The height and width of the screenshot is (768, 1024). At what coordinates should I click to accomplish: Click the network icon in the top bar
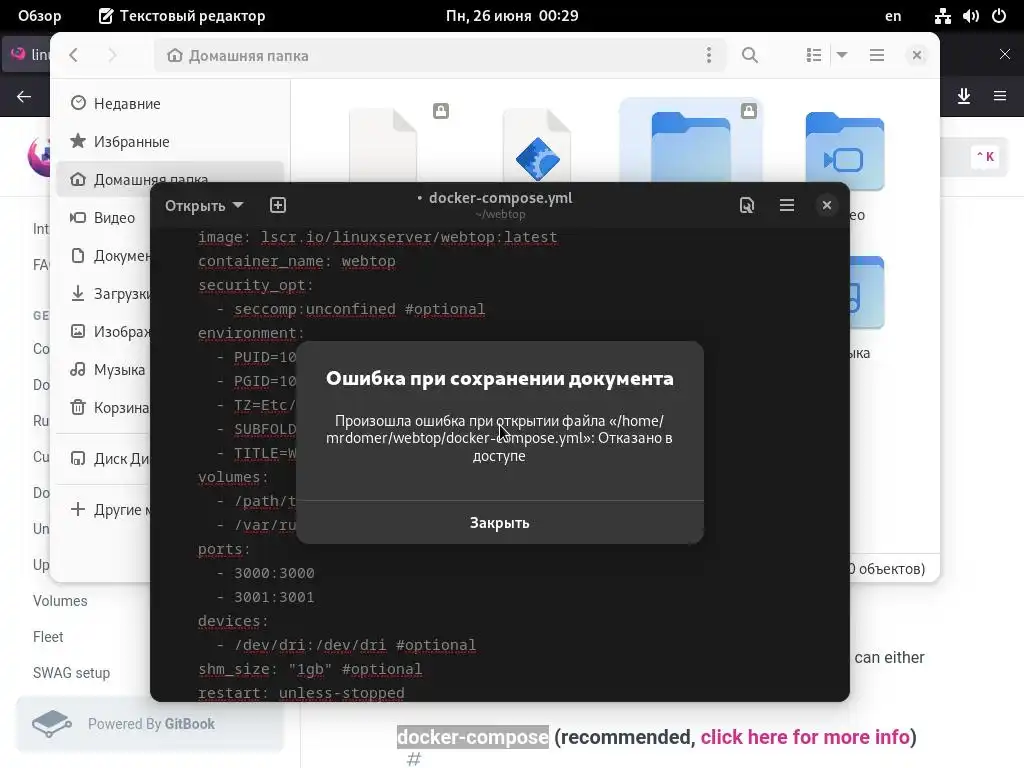tap(943, 16)
